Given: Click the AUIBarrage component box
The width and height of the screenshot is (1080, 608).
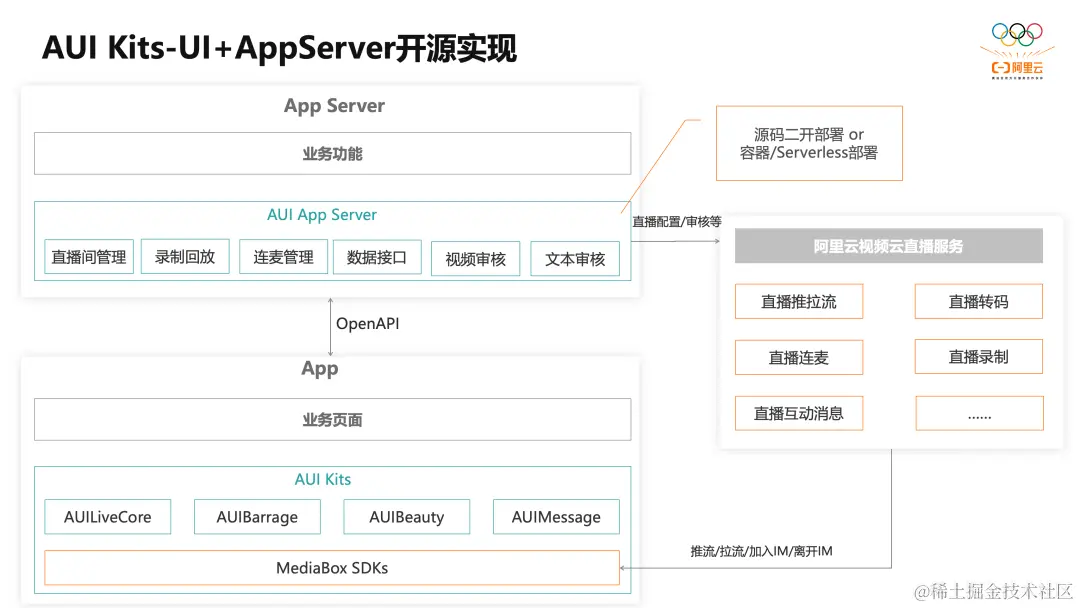Looking at the screenshot, I should [257, 517].
